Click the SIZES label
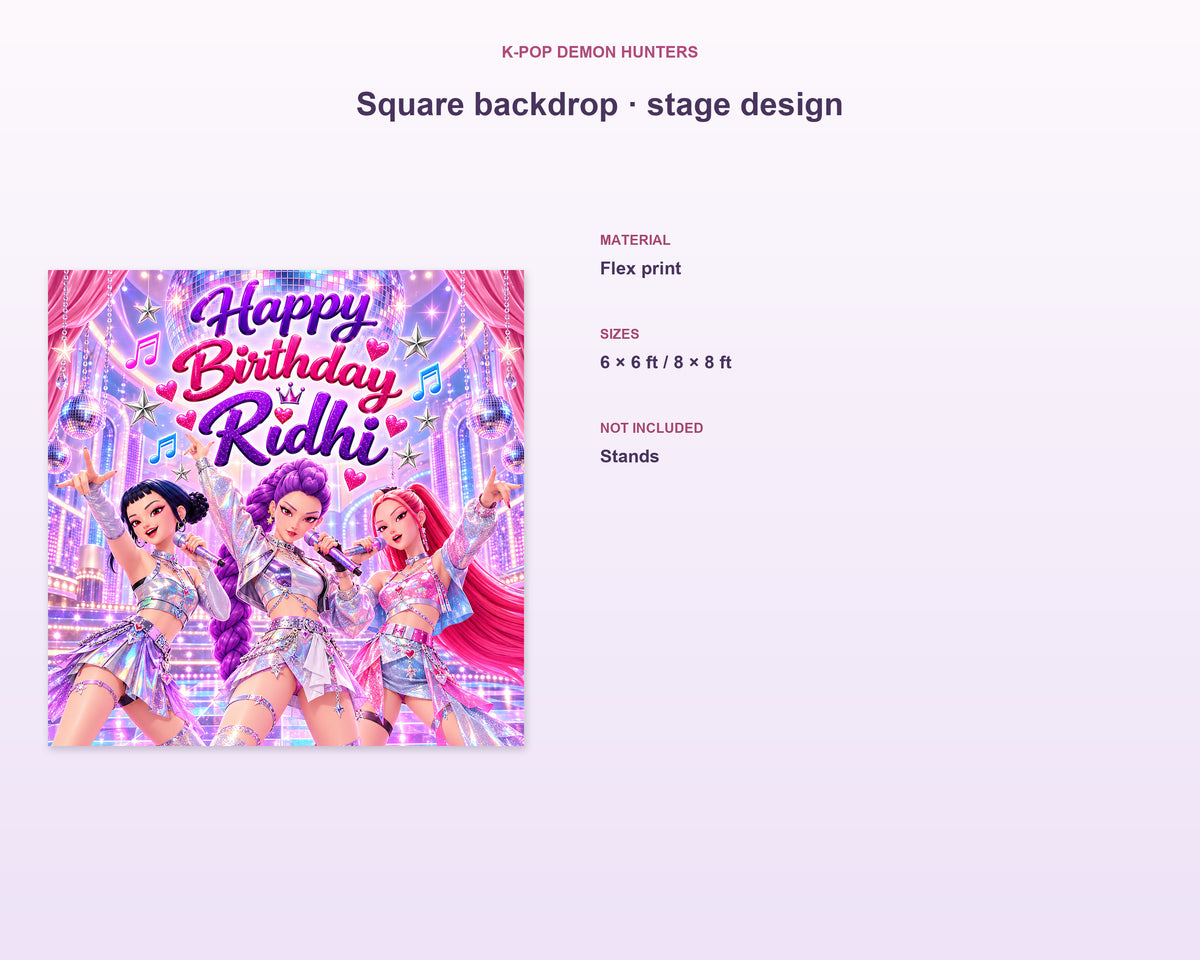The width and height of the screenshot is (1200, 960). (619, 334)
